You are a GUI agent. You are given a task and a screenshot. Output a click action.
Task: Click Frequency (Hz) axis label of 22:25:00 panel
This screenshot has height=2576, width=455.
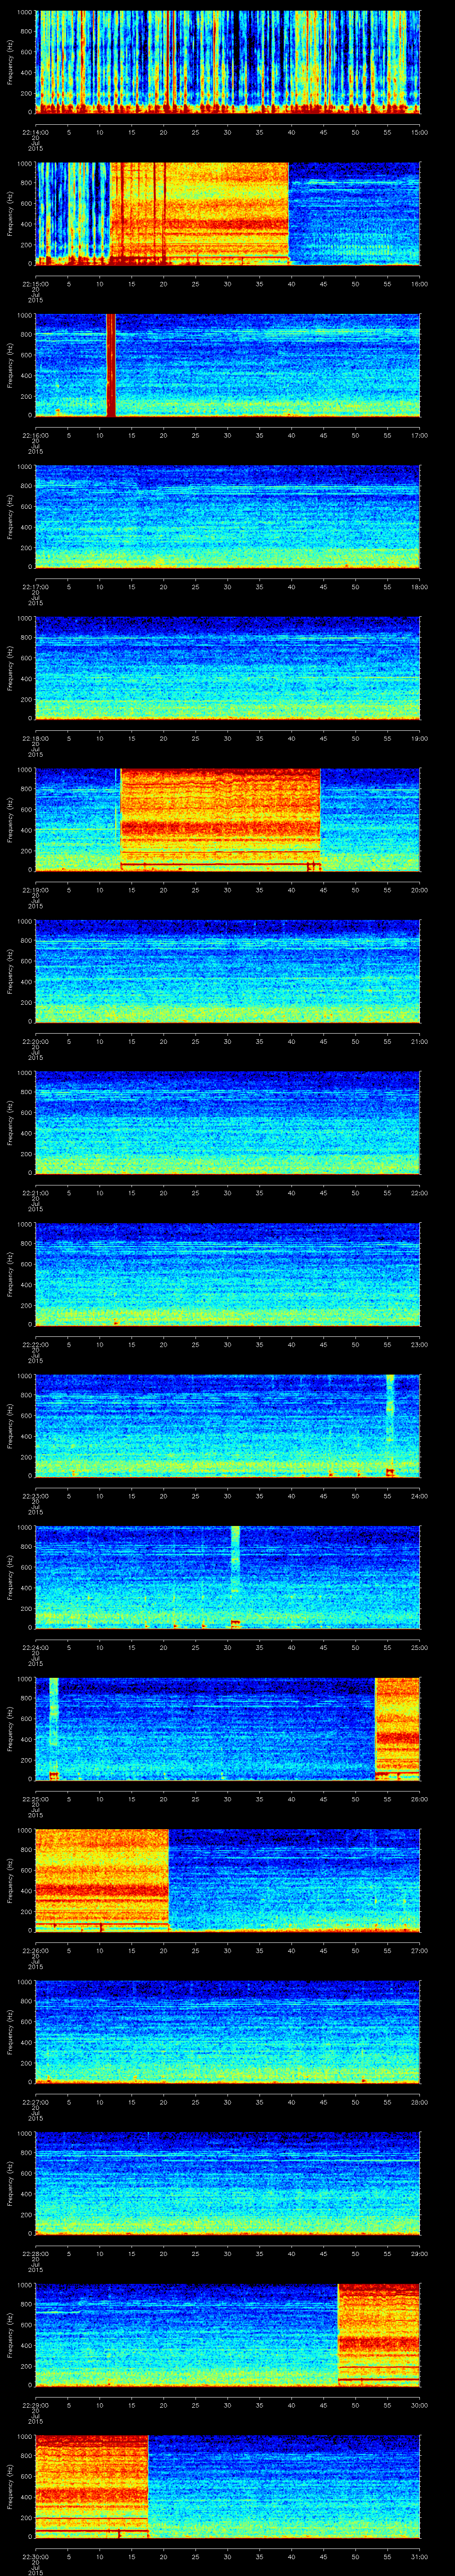(10, 1729)
